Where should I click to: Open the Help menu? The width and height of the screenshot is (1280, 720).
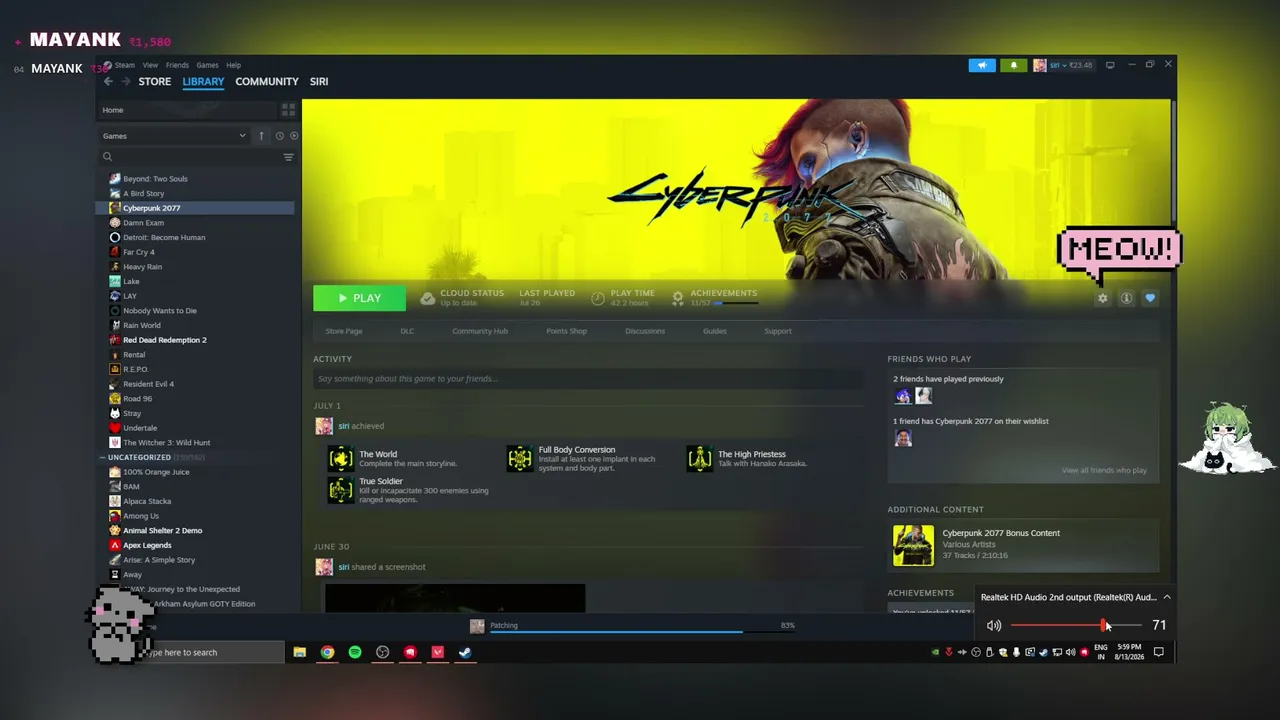pyautogui.click(x=233, y=65)
